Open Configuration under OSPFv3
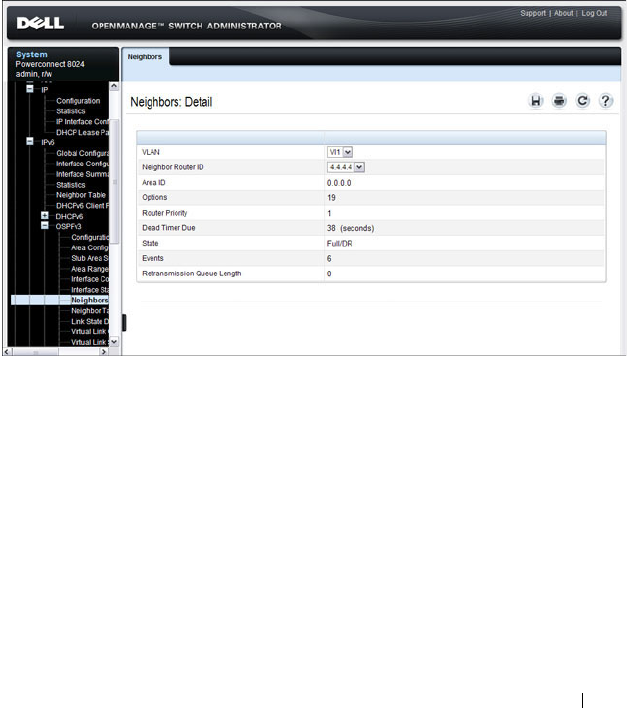The width and height of the screenshot is (641, 708). pyautogui.click(x=90, y=237)
